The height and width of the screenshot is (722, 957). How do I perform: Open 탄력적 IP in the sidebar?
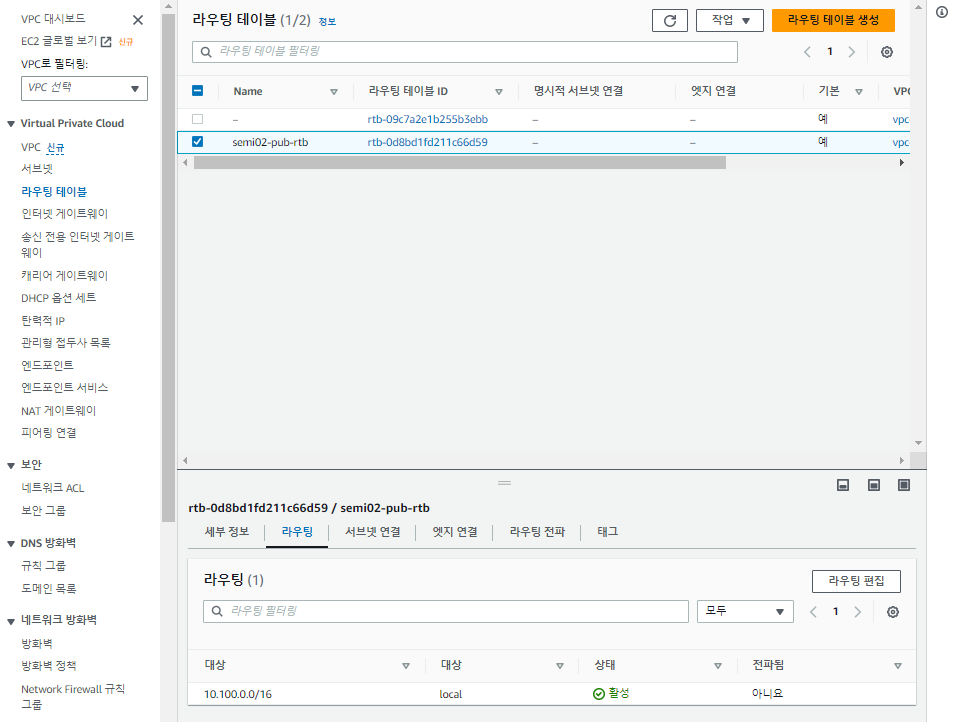43,321
